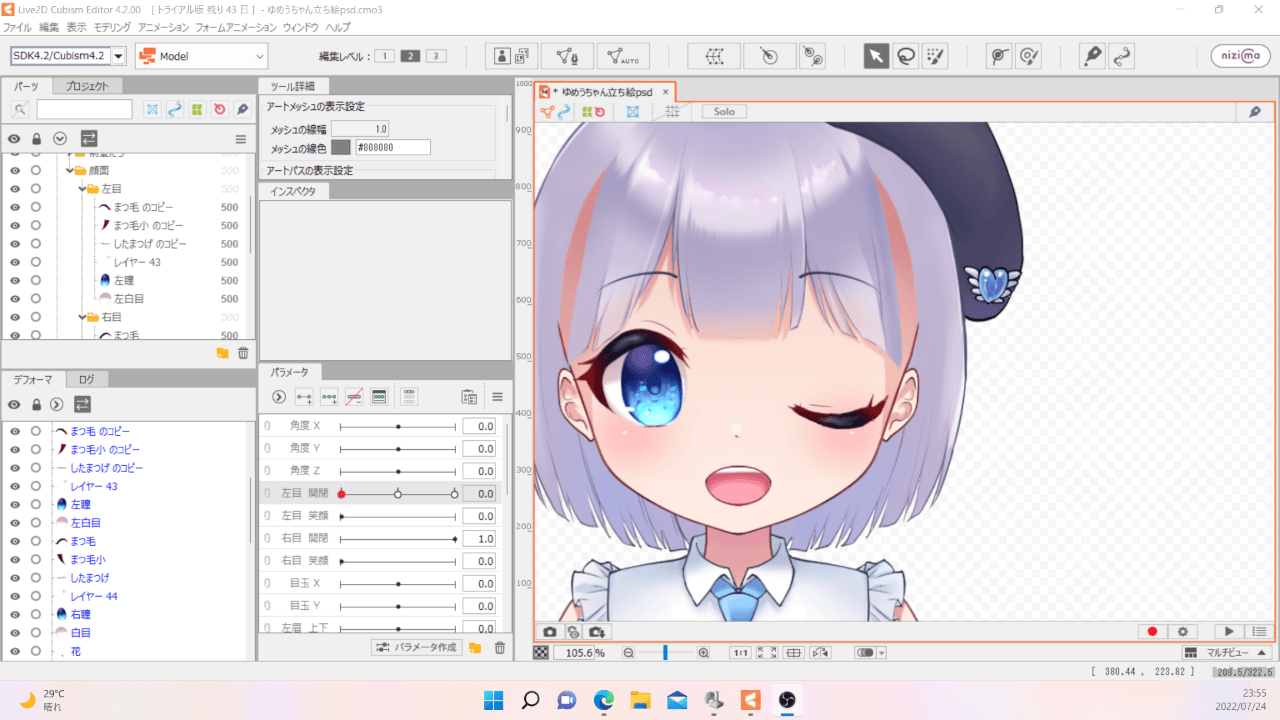This screenshot has width=1280, height=720.
Task: Zoom out using magnifier minus icon
Action: click(628, 653)
